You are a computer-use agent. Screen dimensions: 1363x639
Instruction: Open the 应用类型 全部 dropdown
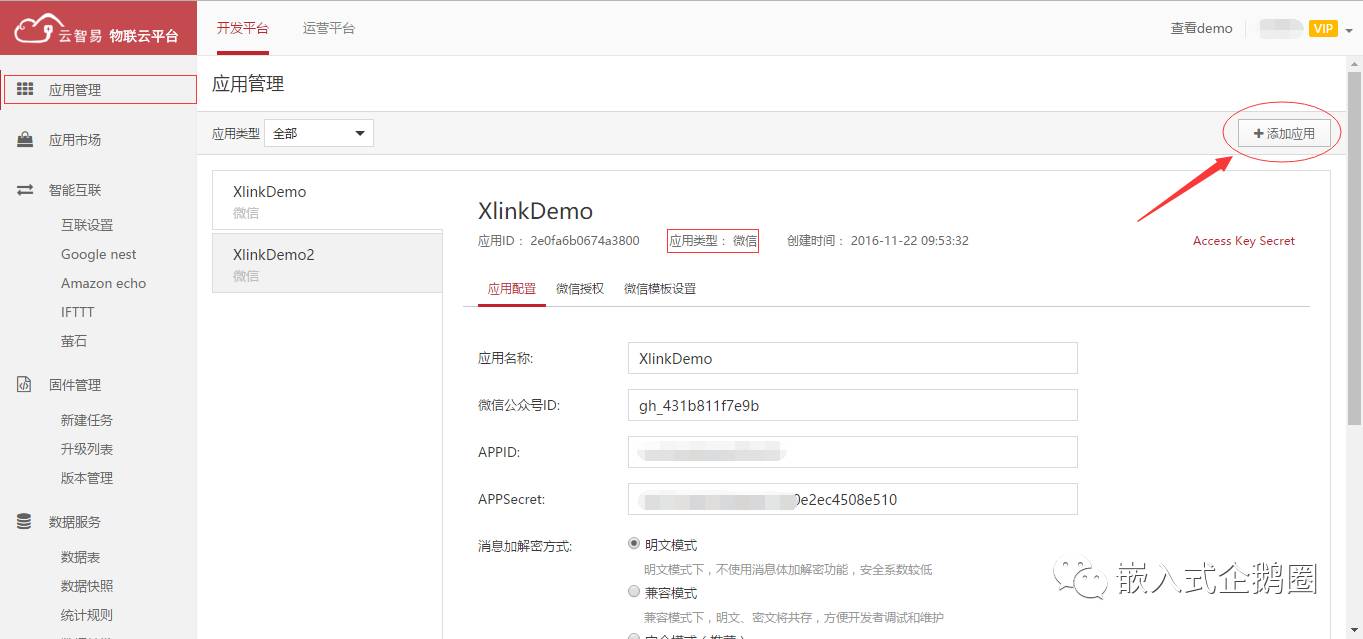click(x=319, y=133)
